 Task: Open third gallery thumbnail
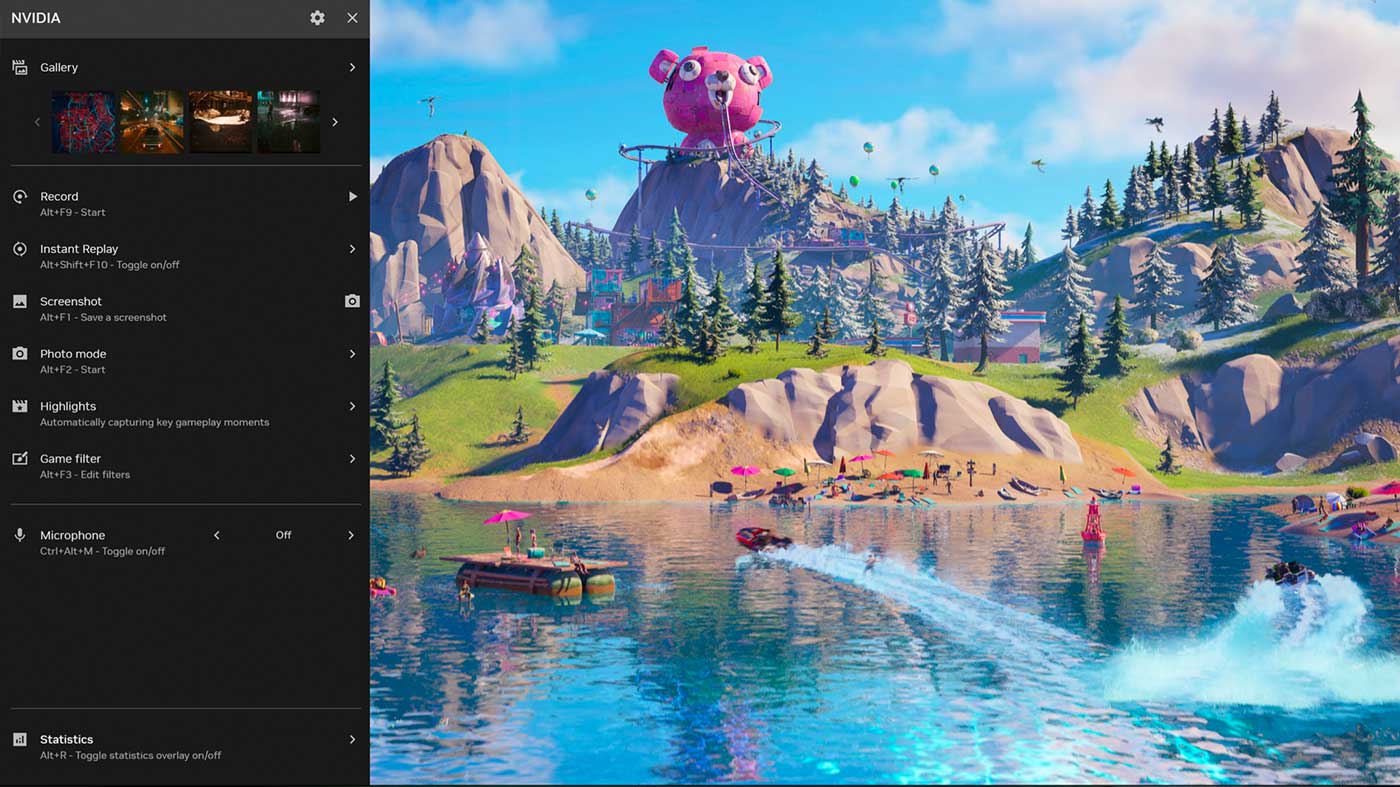point(220,122)
